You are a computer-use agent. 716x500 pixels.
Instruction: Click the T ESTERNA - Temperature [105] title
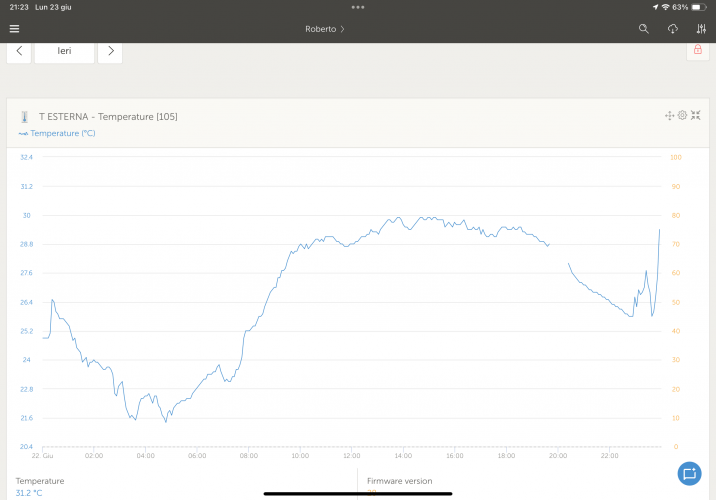108,117
